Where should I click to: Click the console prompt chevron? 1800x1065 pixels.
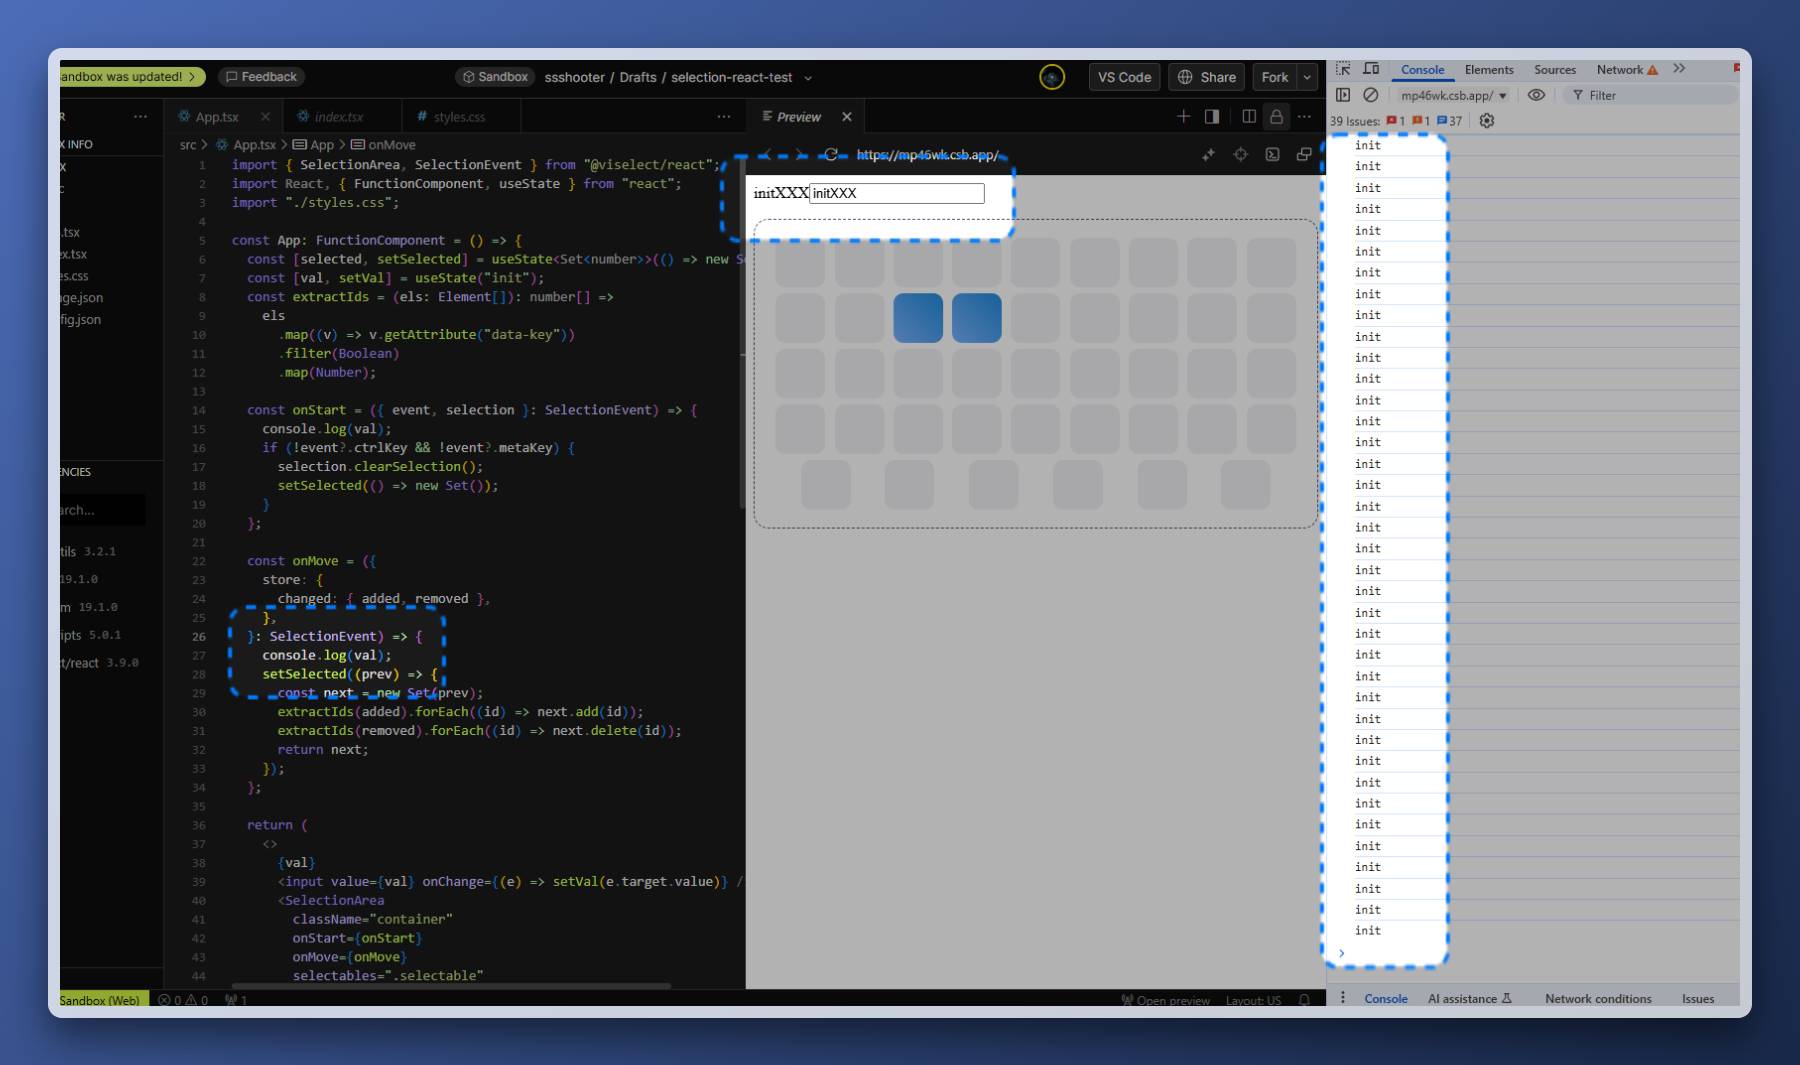1342,953
